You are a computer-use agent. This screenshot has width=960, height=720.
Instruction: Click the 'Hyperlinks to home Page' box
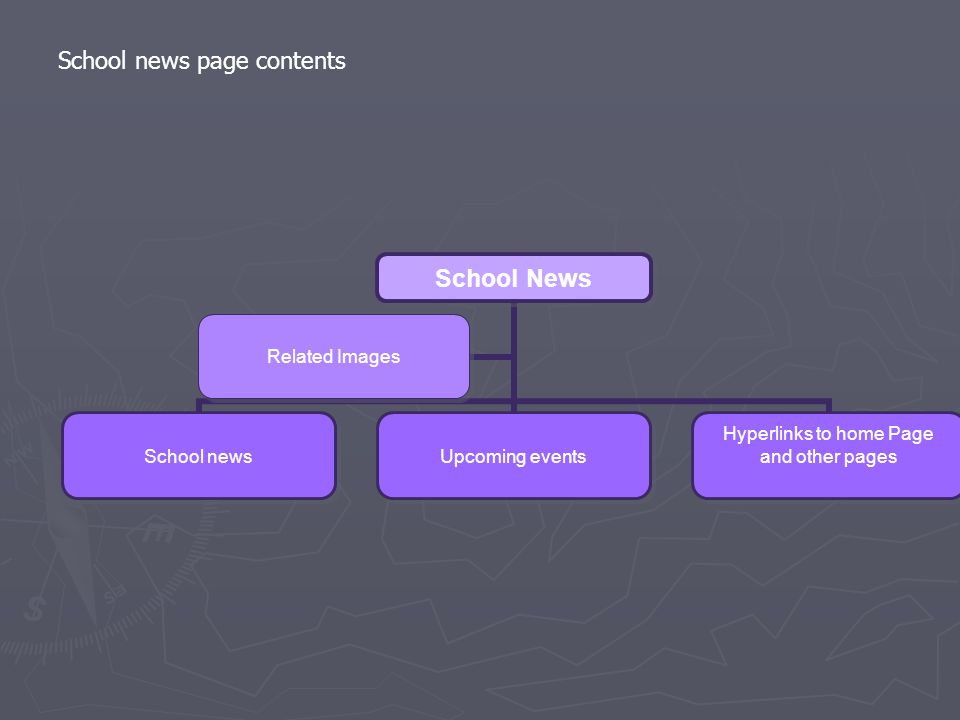pos(827,456)
